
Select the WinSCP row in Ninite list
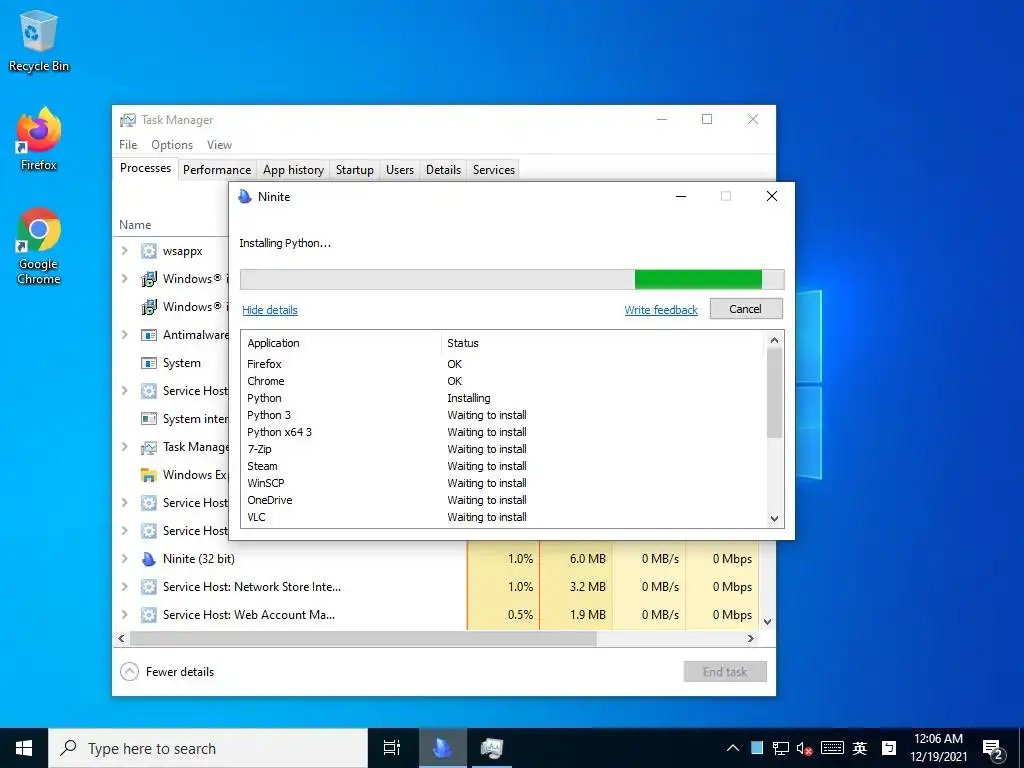(502, 483)
